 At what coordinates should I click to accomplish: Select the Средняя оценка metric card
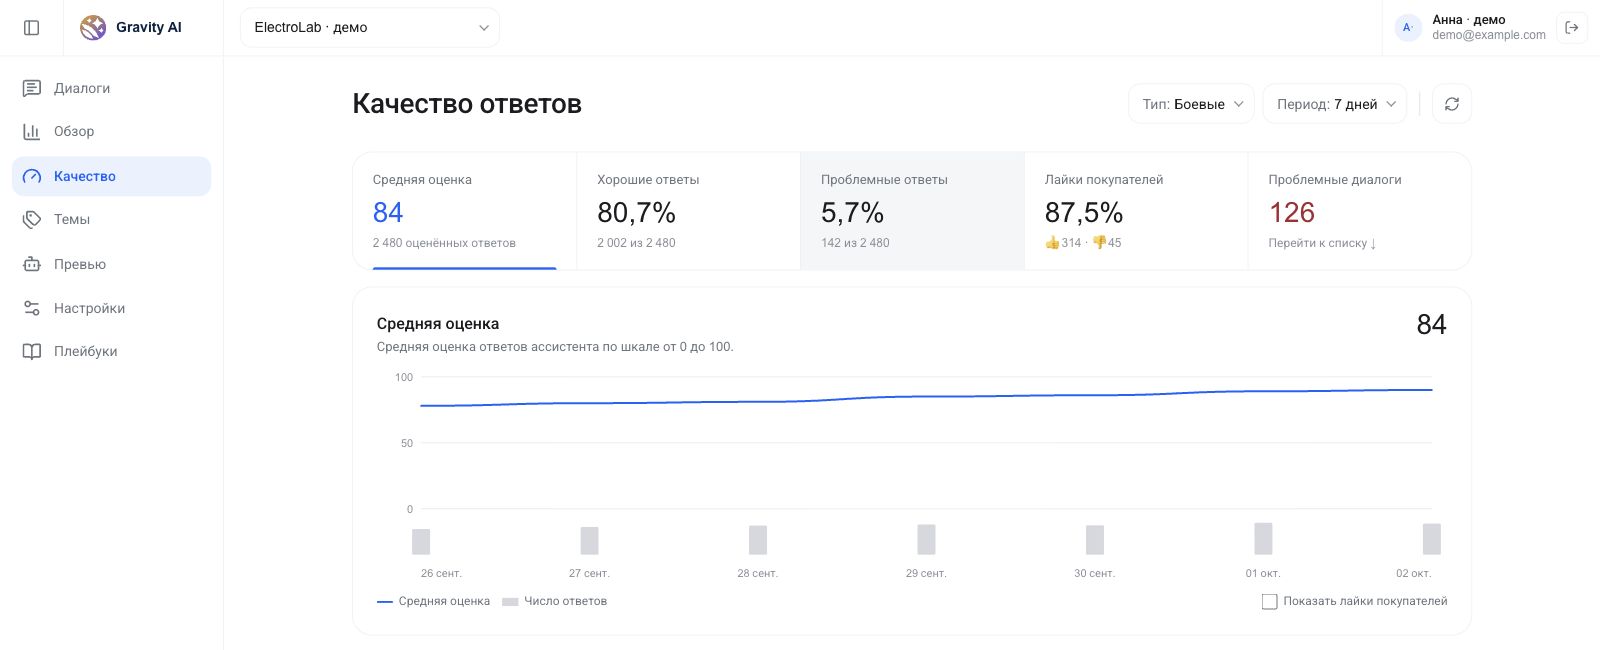pos(465,211)
